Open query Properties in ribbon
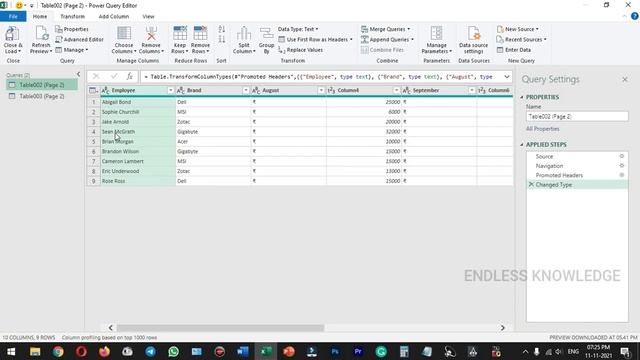640x360 pixels. point(72,29)
